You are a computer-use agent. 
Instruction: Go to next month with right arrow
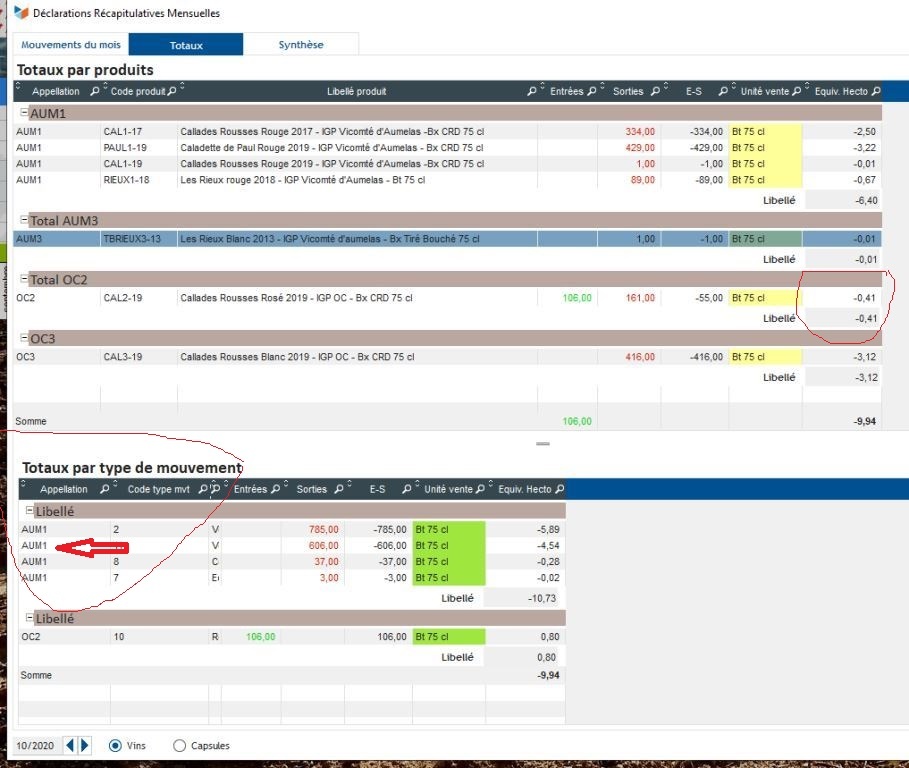point(85,745)
